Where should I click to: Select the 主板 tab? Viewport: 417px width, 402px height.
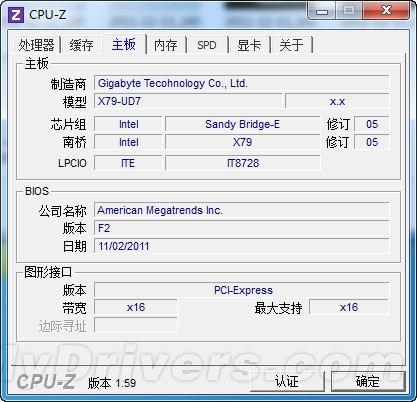pos(124,44)
